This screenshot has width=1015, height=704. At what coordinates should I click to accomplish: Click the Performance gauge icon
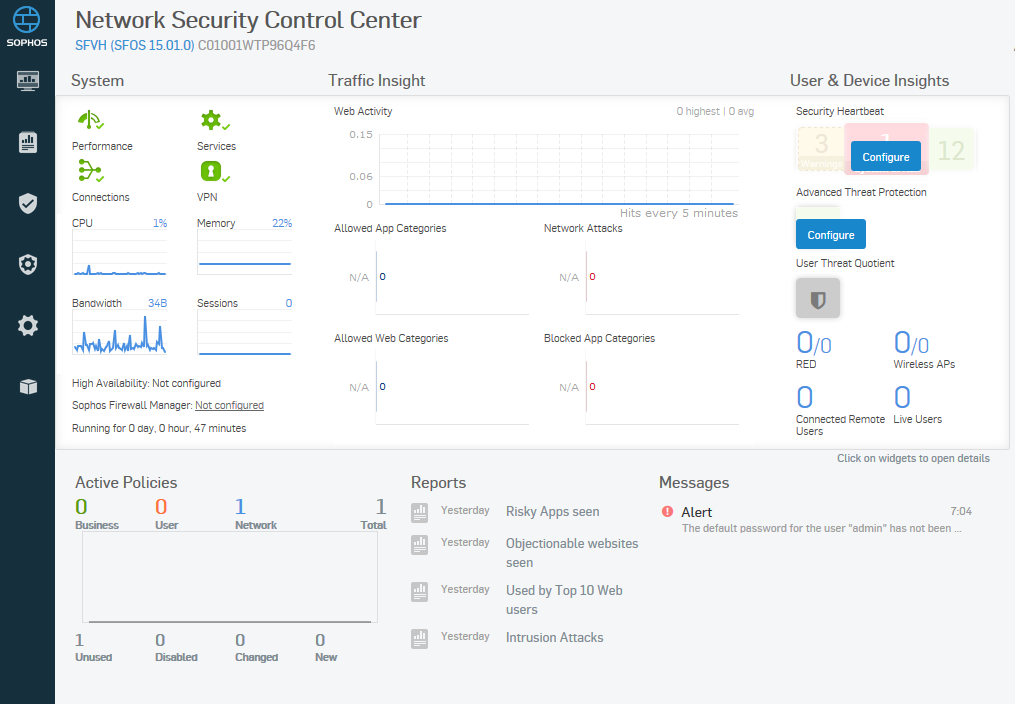point(91,120)
